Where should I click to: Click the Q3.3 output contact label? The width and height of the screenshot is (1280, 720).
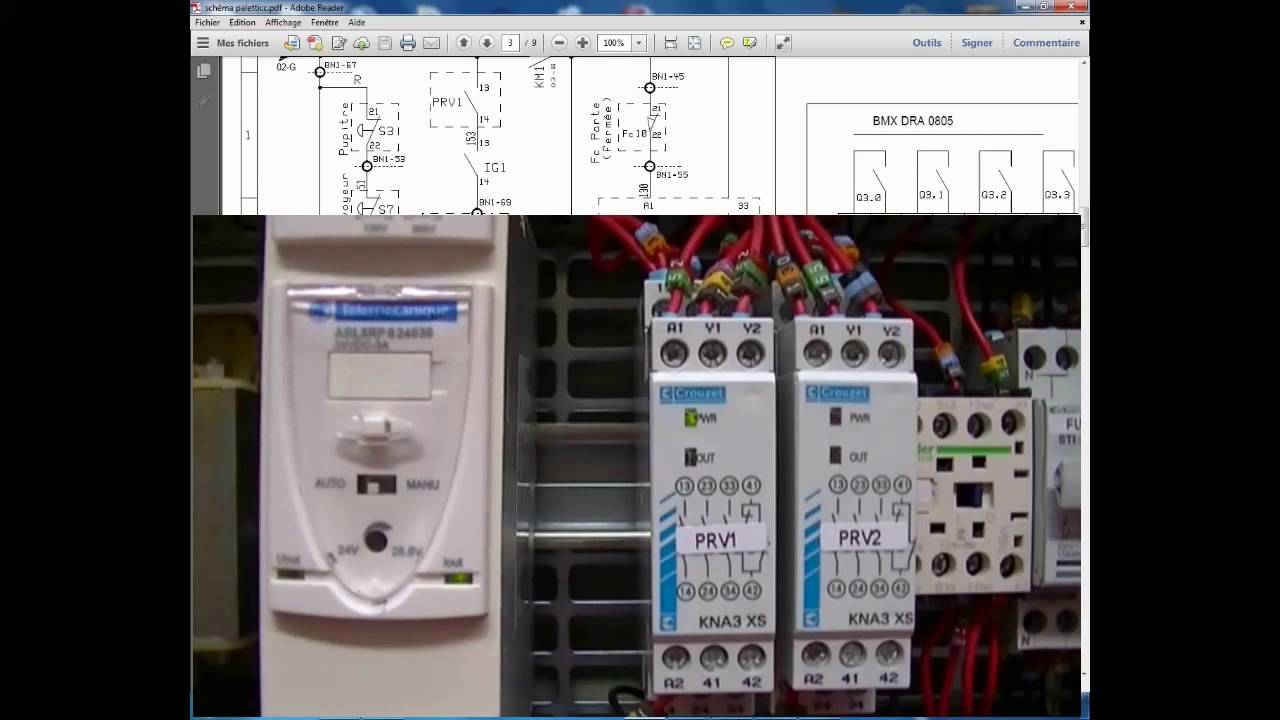pos(1057,195)
